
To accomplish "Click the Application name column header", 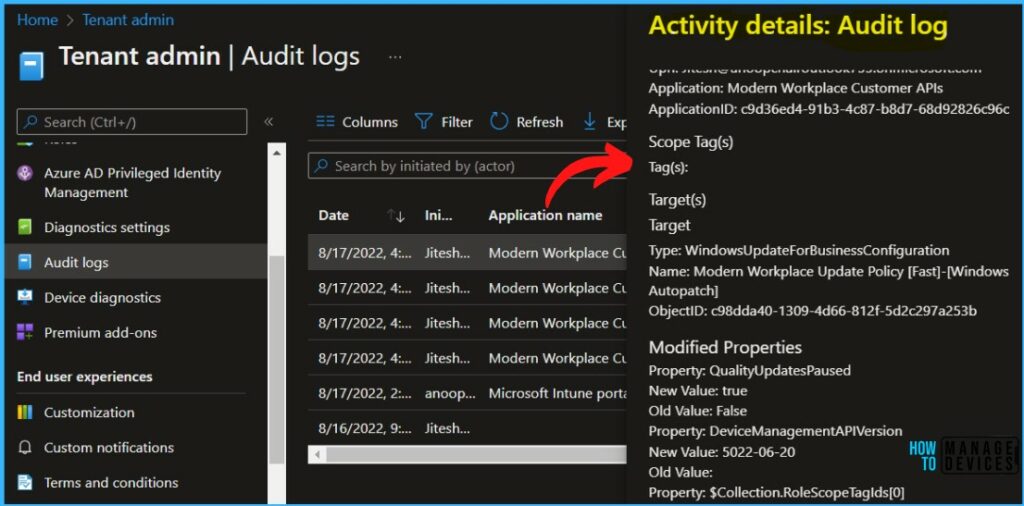I will [x=545, y=215].
